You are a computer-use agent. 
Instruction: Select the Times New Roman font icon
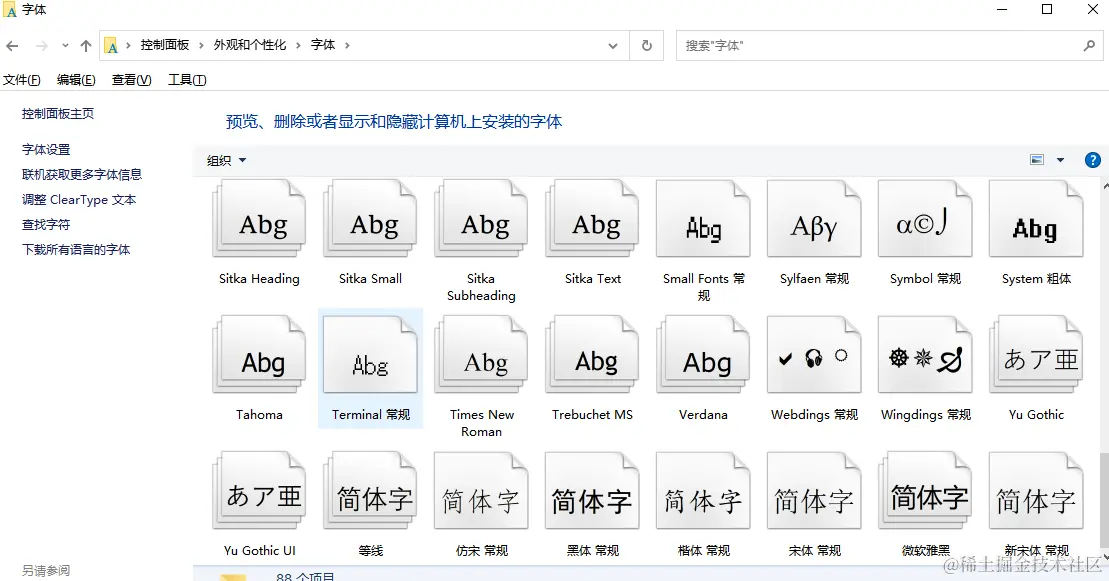coord(482,355)
